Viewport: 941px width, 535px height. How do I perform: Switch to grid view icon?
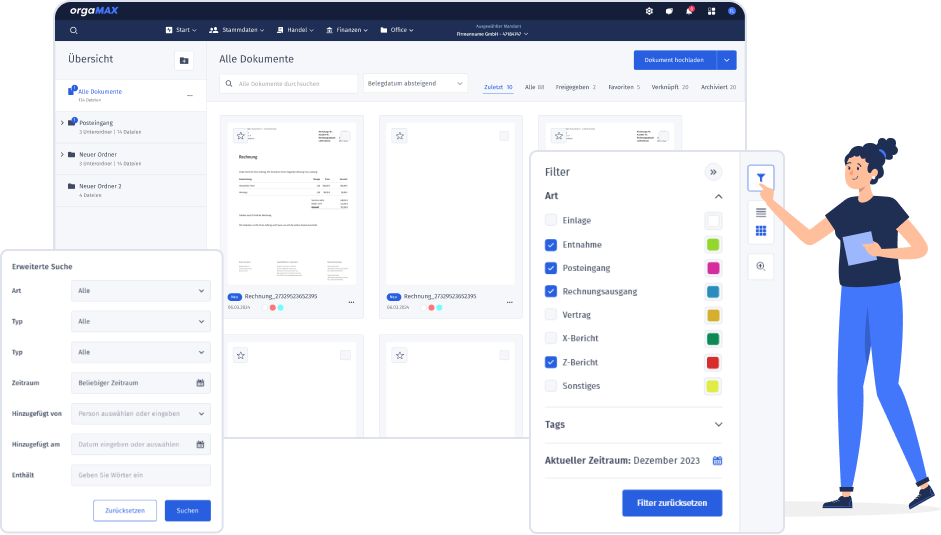760,231
